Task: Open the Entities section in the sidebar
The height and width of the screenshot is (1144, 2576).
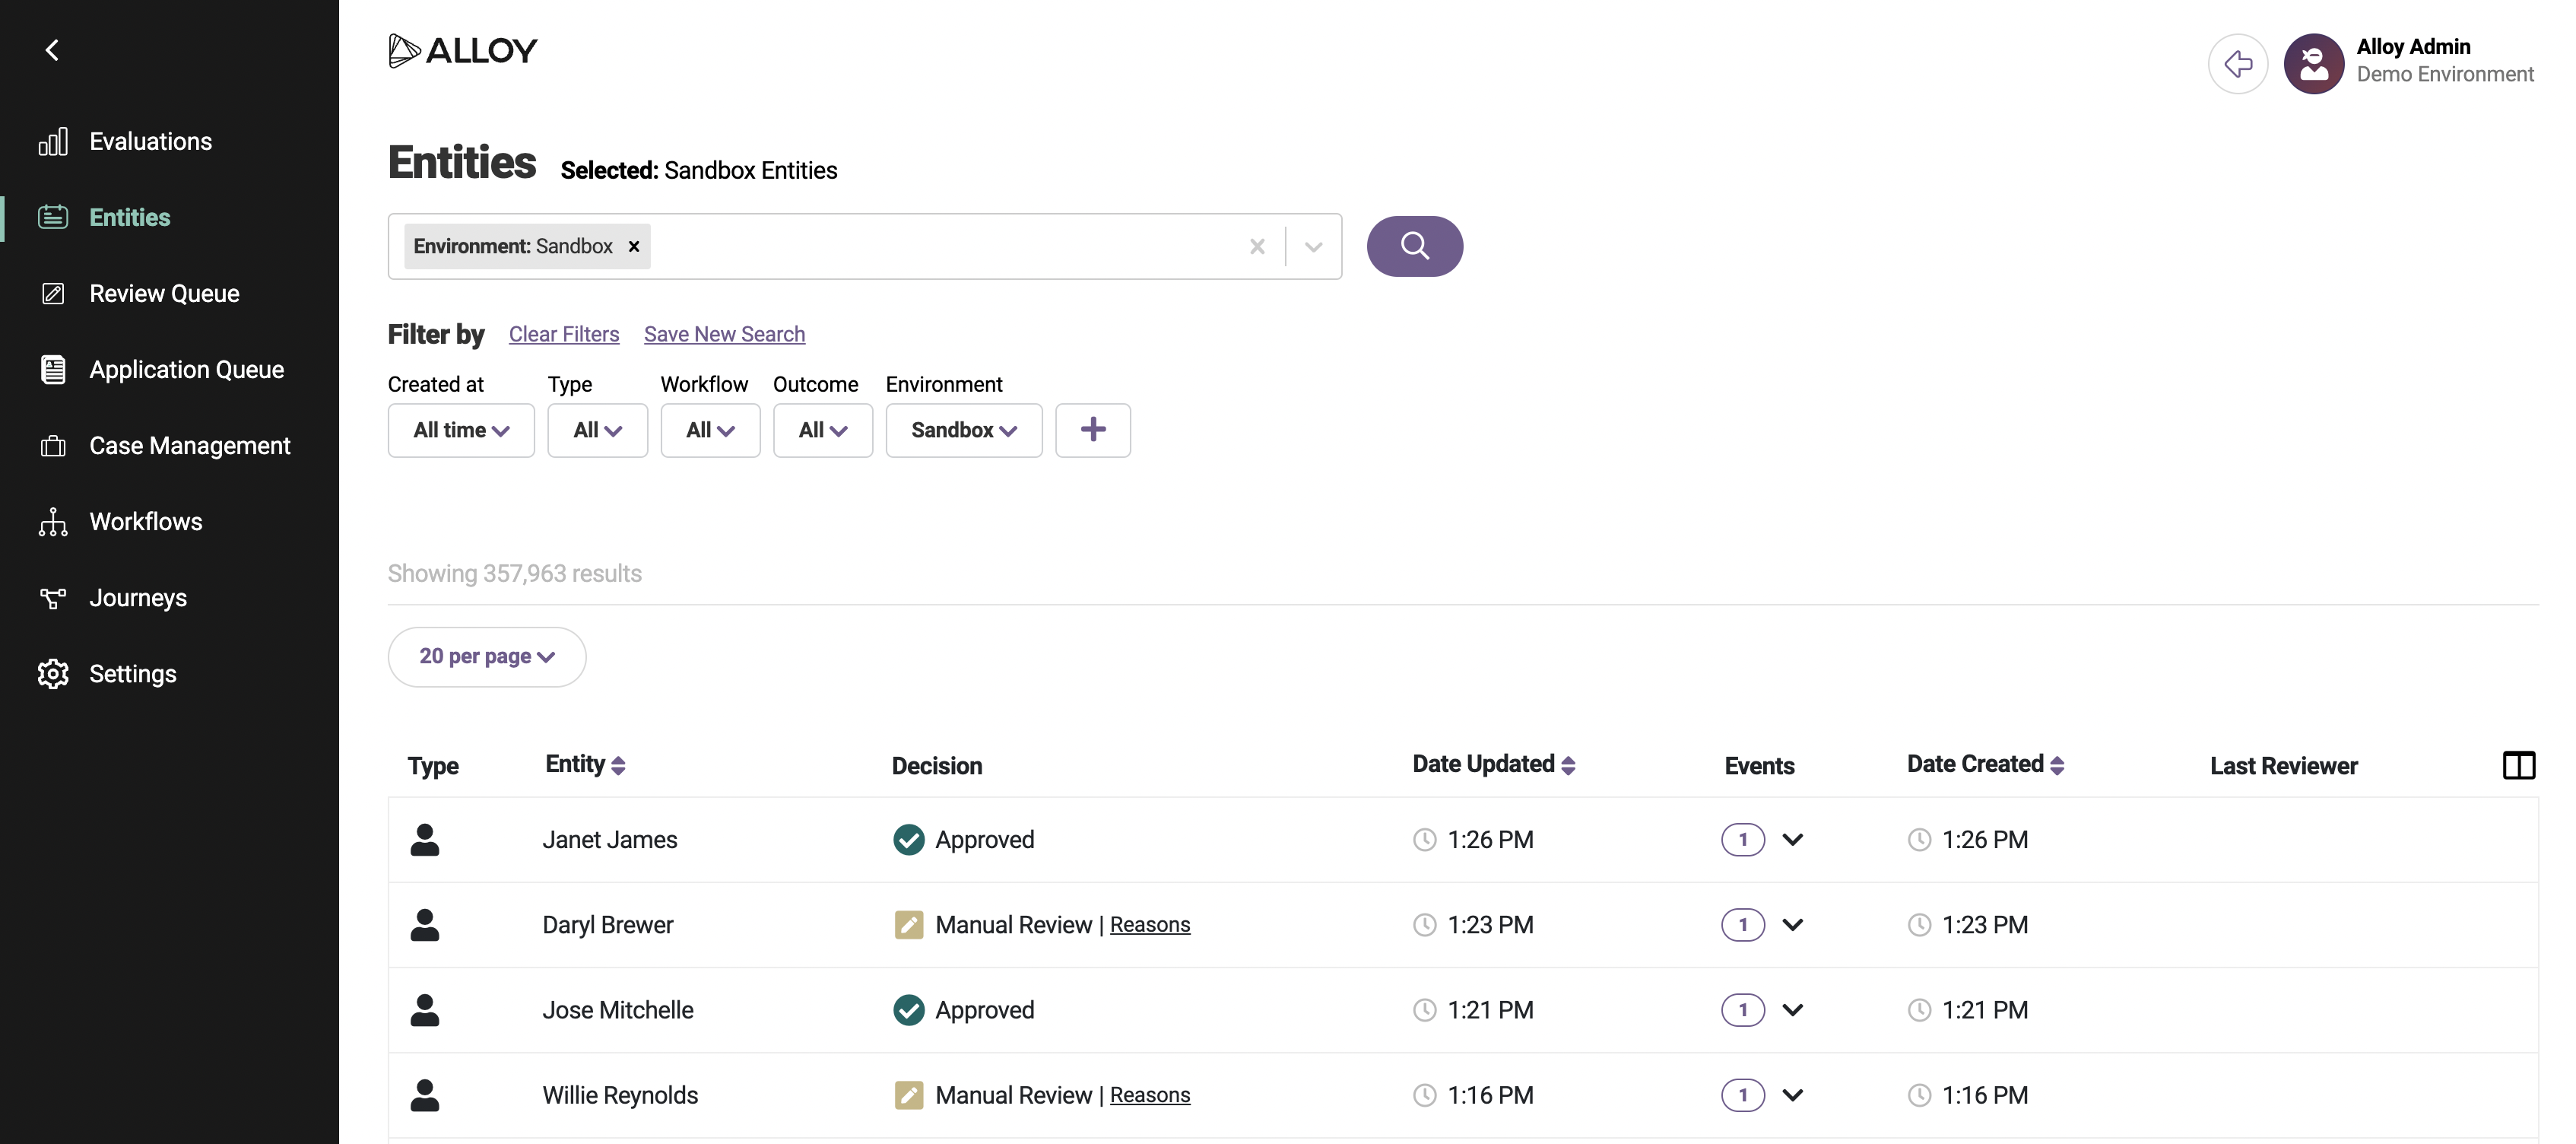Action: [x=130, y=217]
